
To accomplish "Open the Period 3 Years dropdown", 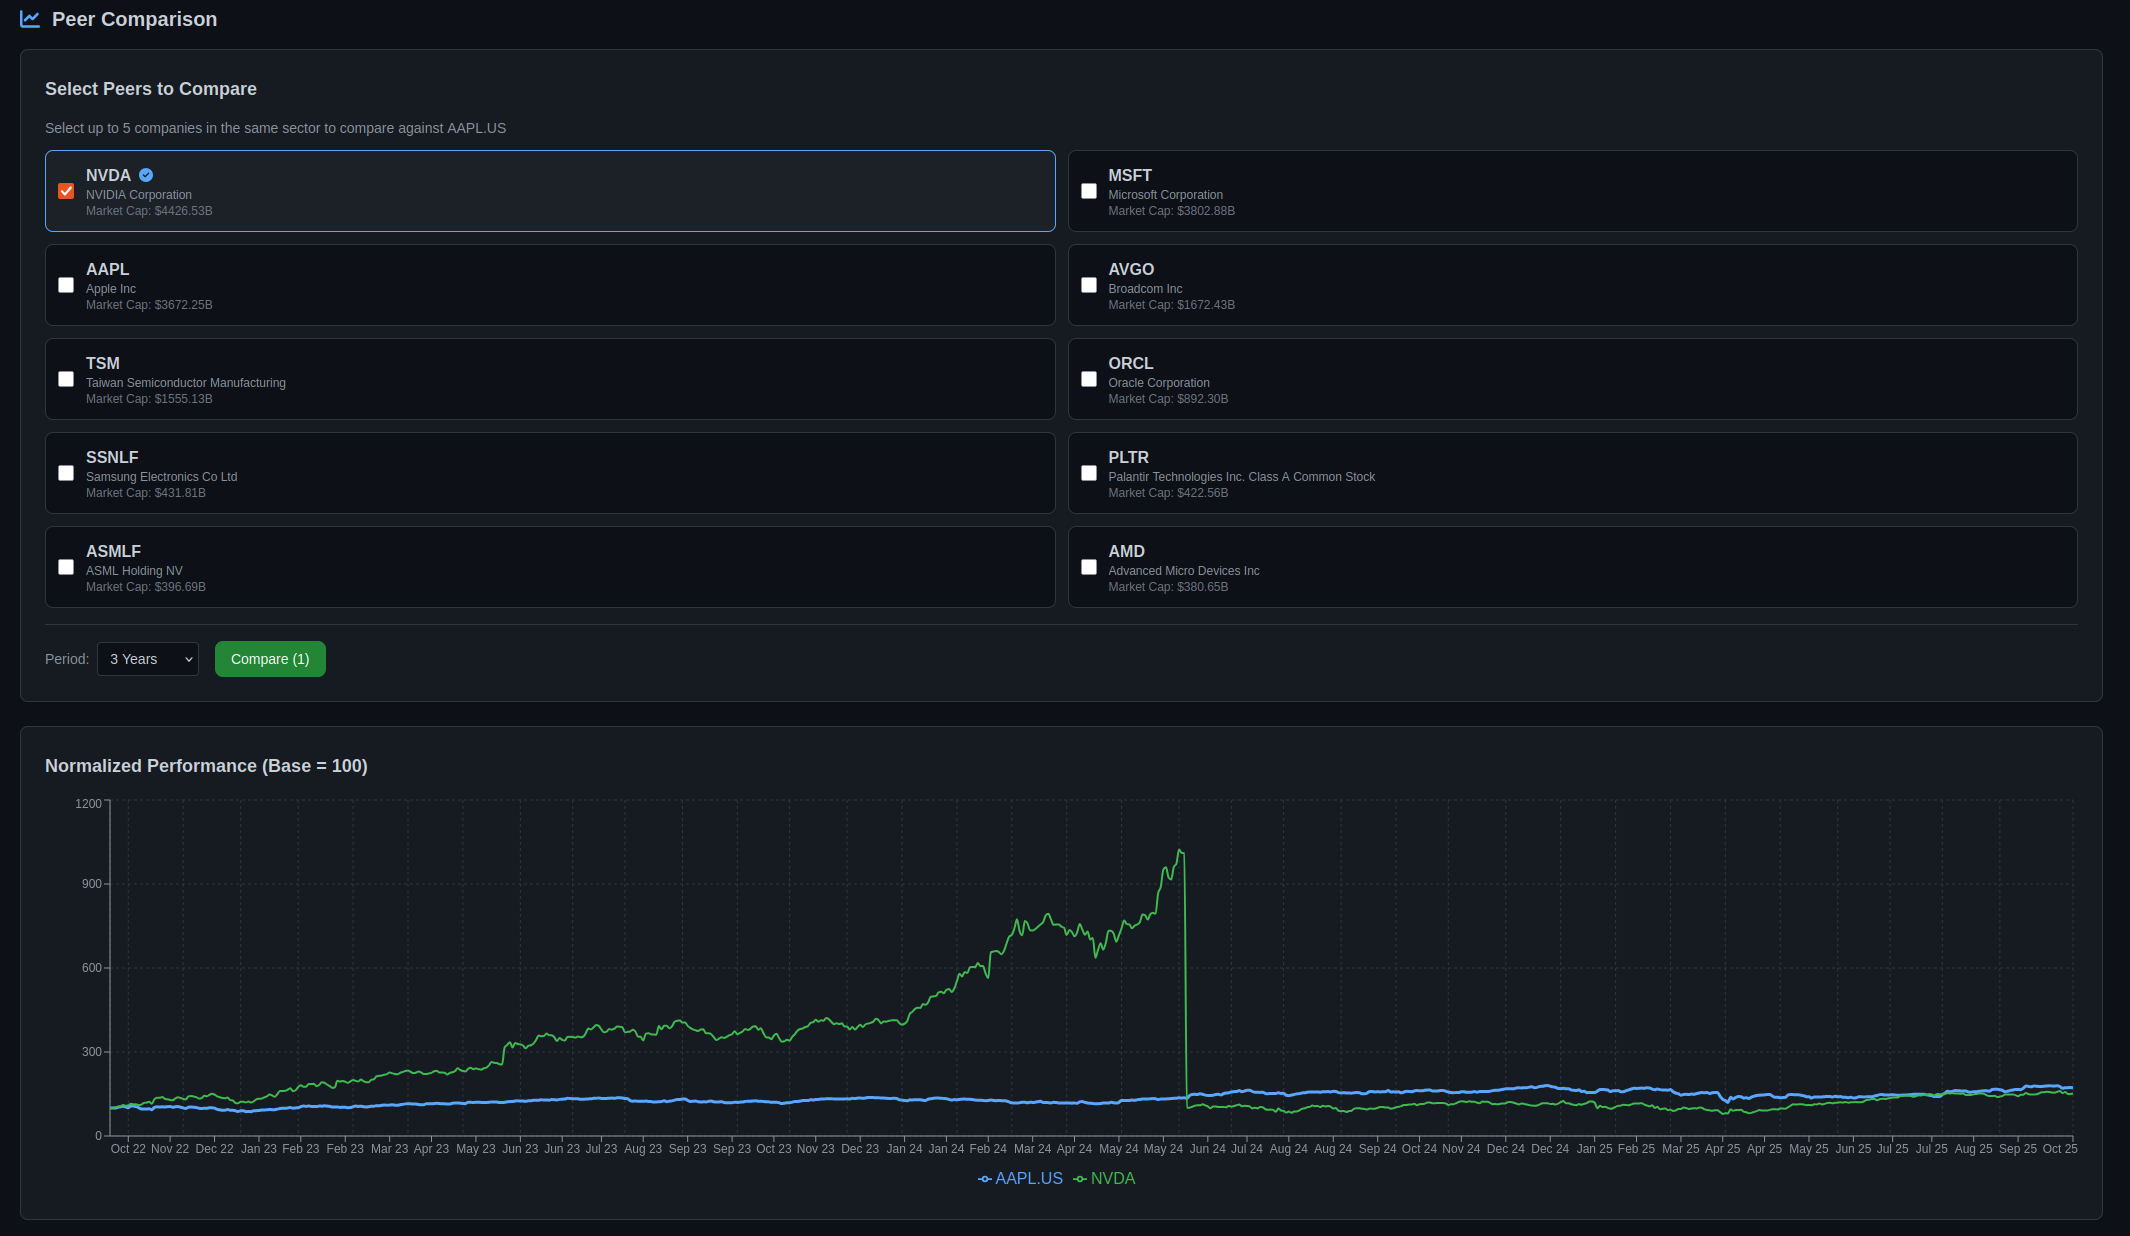I will [148, 659].
